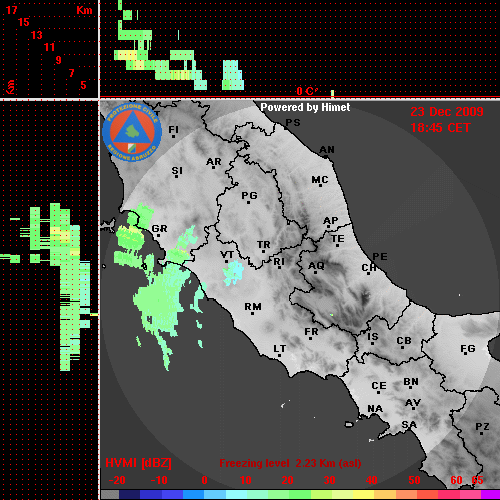Screen dimensions: 500x500
Task: Click the PZ city marker
Action: pyautogui.click(x=482, y=428)
